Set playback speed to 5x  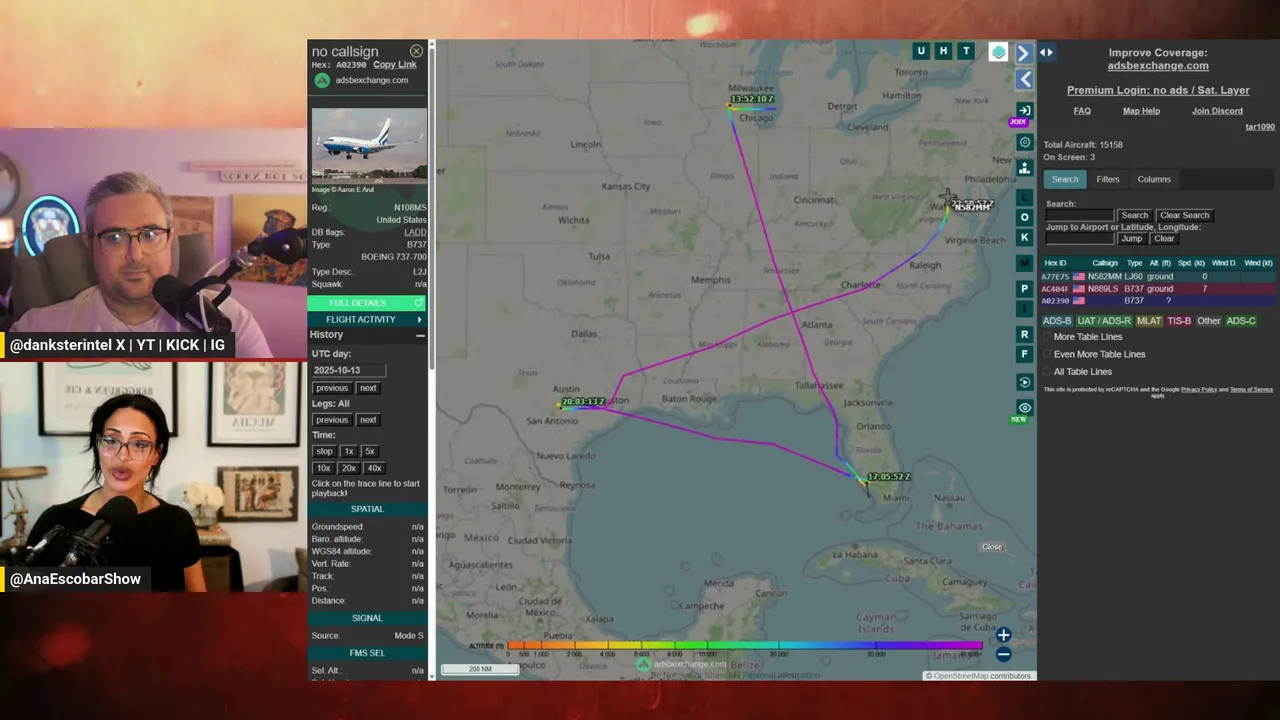click(370, 452)
